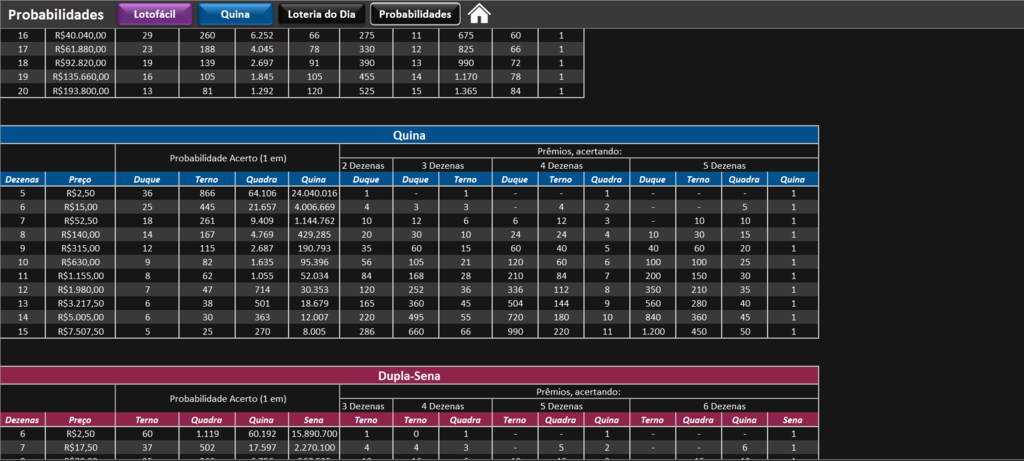
Task: Click Quina probability cell 8.005
Action: tap(314, 331)
